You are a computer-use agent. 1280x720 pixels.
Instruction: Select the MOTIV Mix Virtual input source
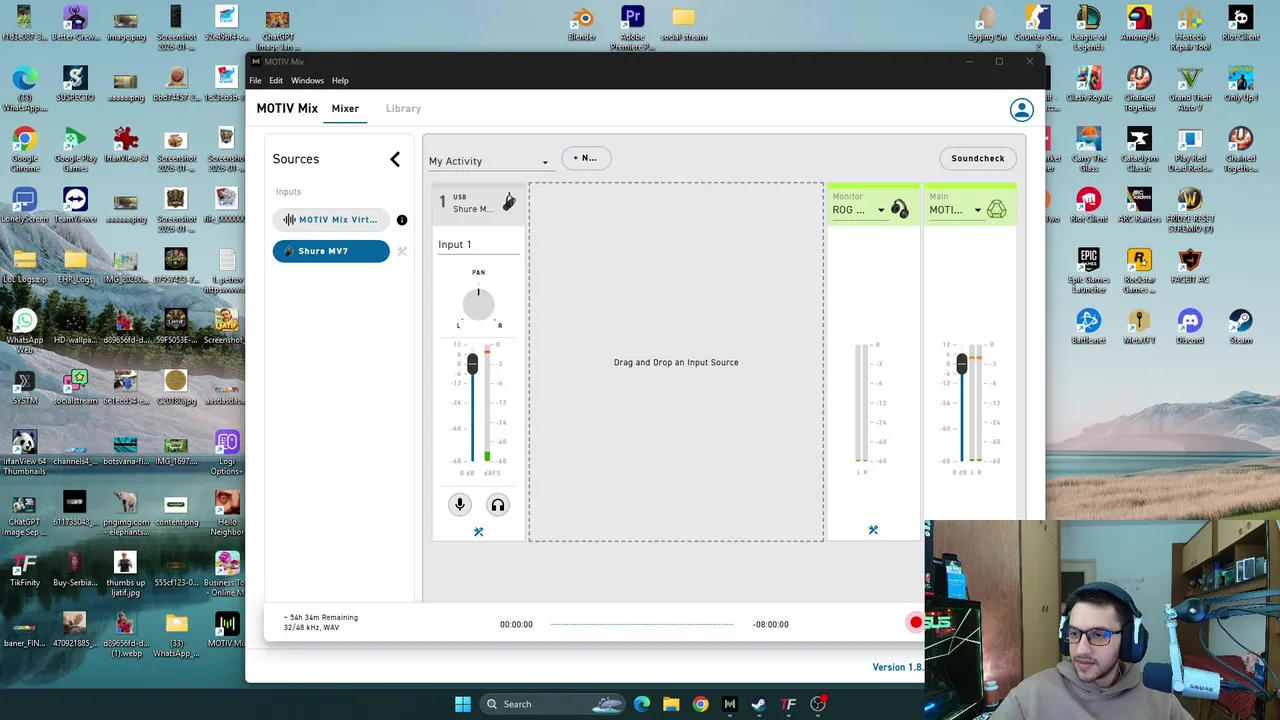(x=331, y=220)
